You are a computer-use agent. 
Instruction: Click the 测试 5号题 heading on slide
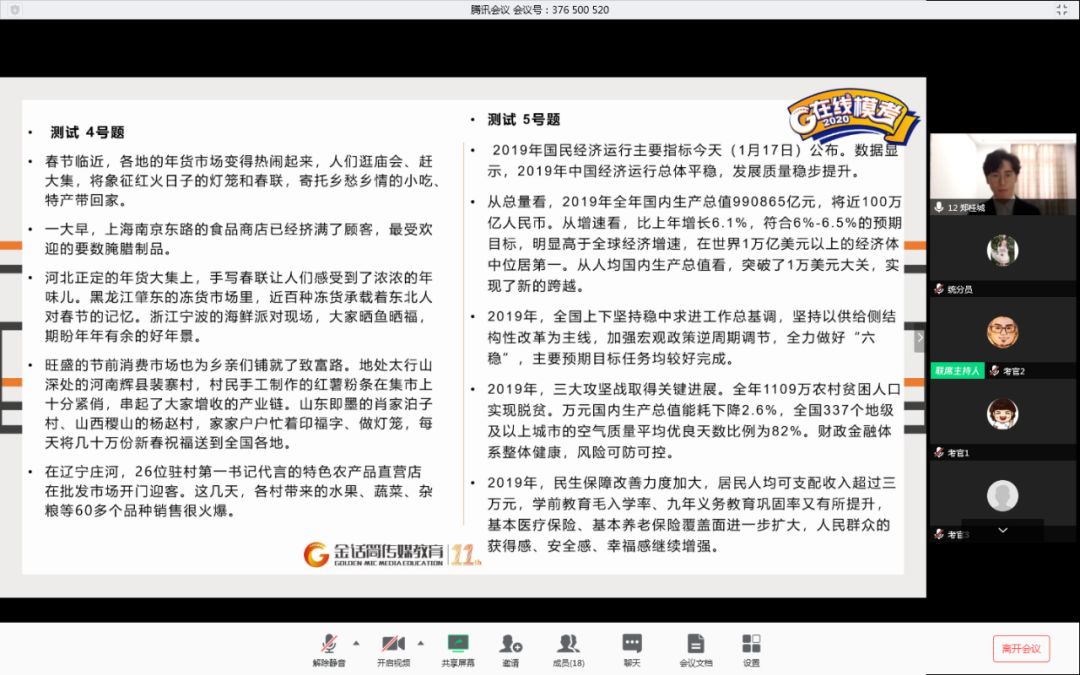524,120
